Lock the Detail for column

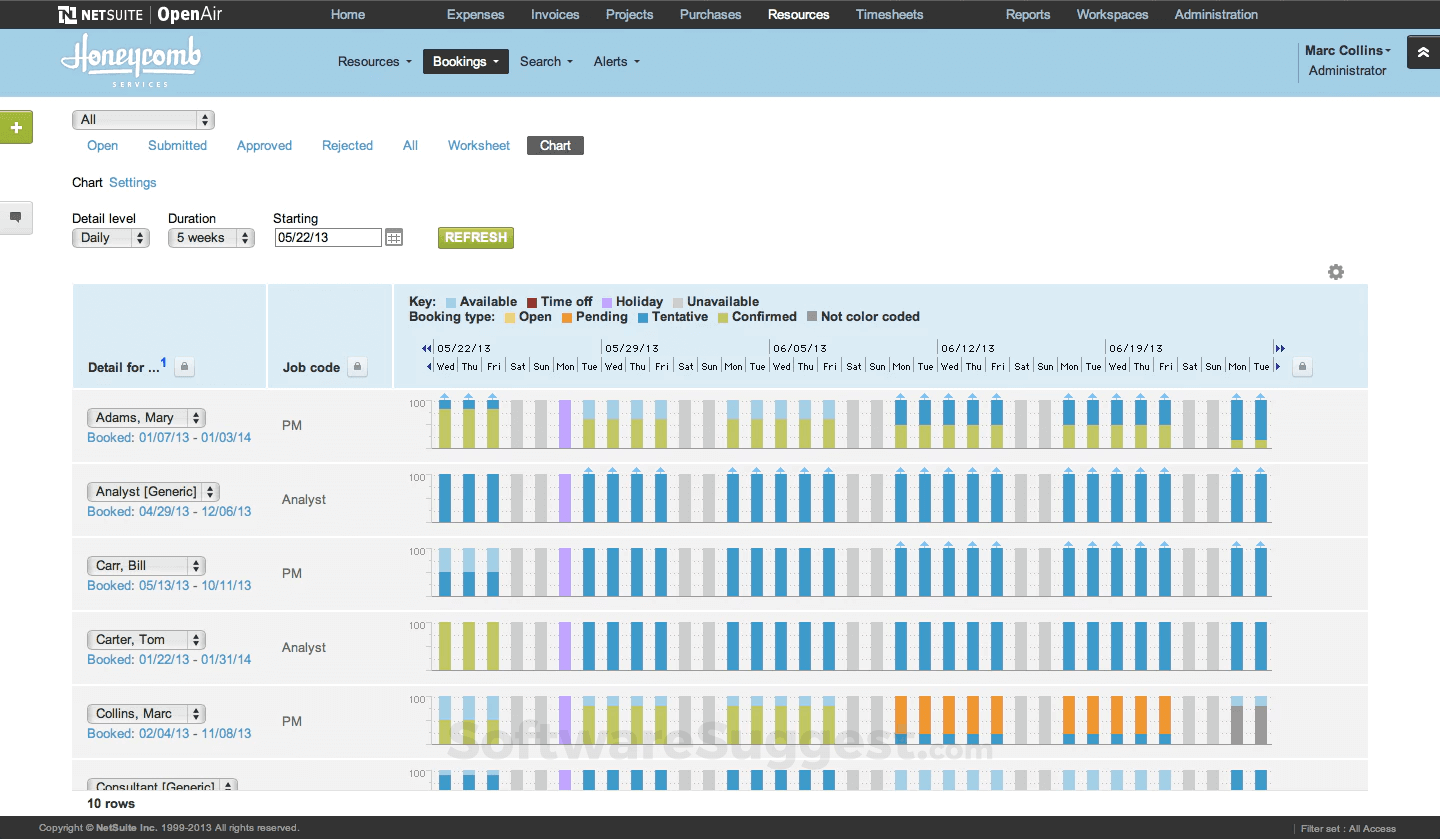coord(184,367)
